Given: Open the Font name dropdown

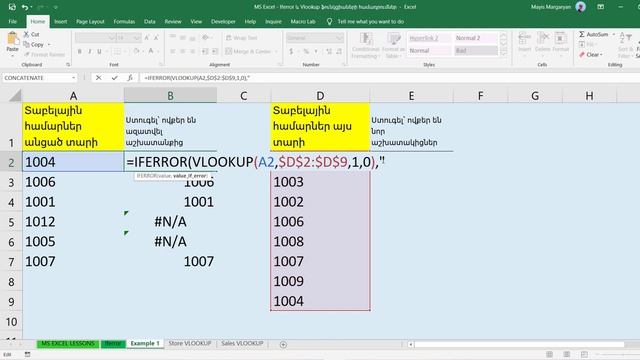Looking at the screenshot, I should click(111, 38).
